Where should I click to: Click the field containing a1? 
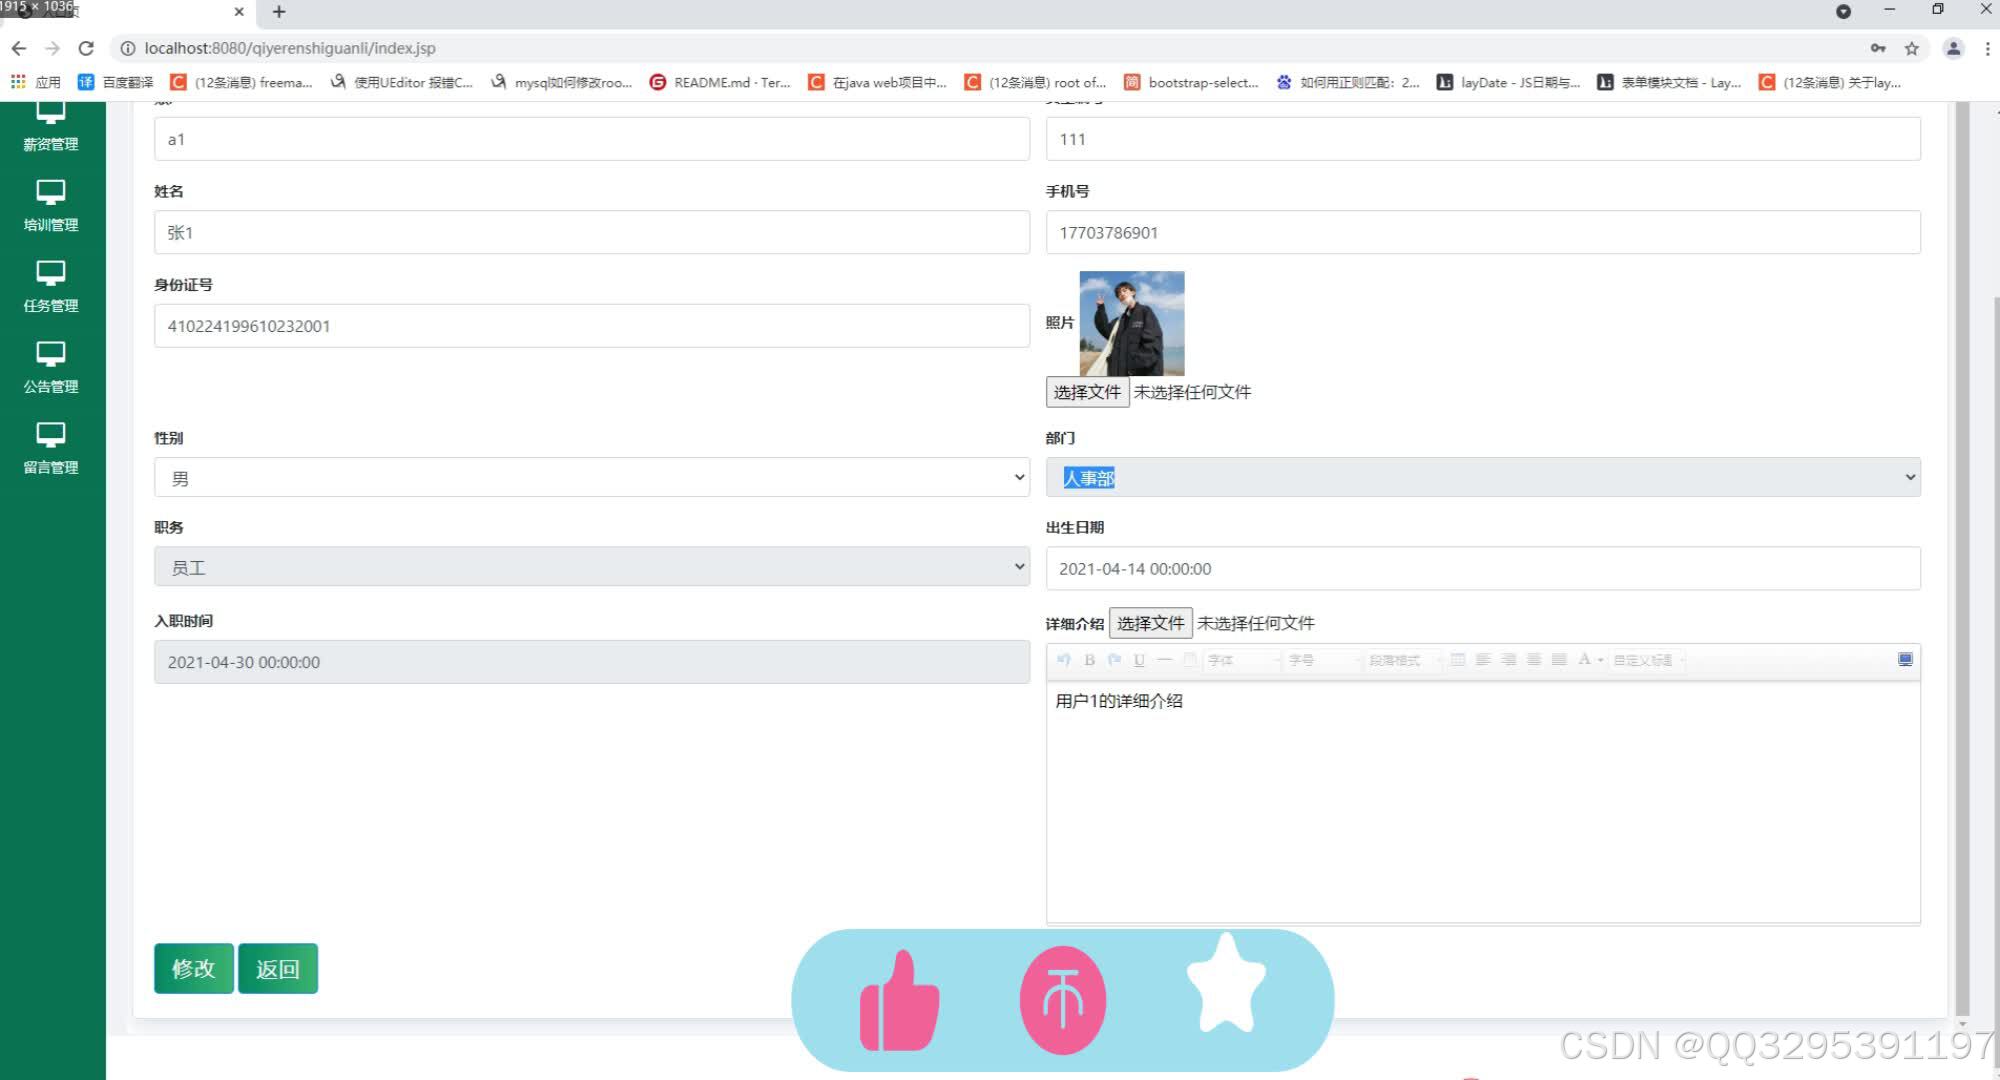tap(592, 139)
